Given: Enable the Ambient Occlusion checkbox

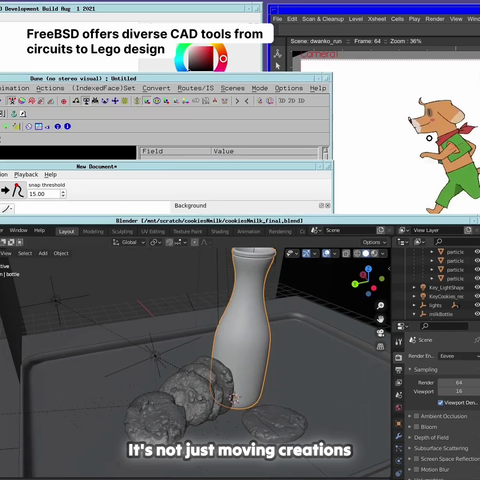Looking at the screenshot, I should [416, 416].
